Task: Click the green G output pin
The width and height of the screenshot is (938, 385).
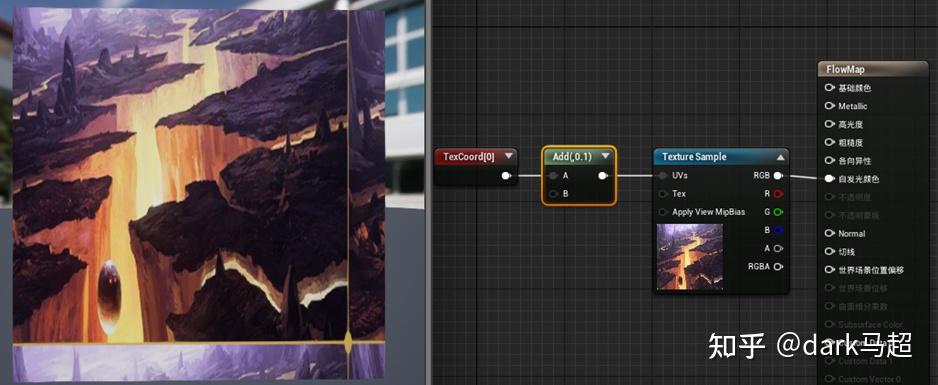Action: click(778, 212)
